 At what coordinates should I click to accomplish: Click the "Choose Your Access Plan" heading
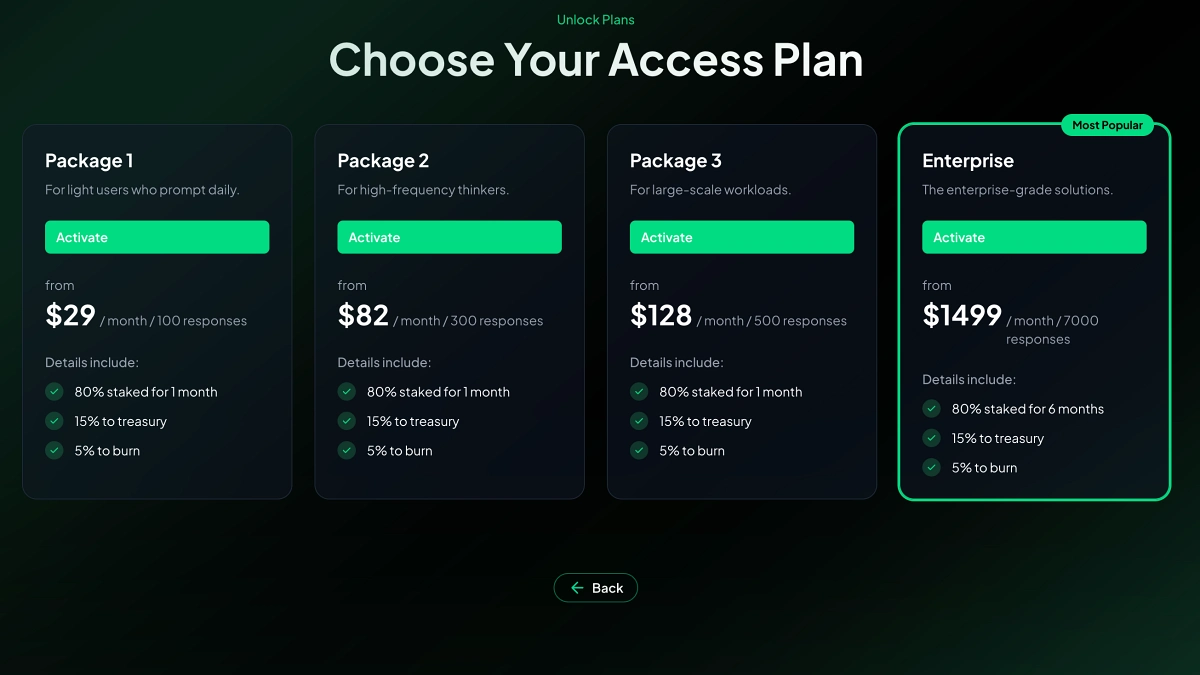point(596,61)
